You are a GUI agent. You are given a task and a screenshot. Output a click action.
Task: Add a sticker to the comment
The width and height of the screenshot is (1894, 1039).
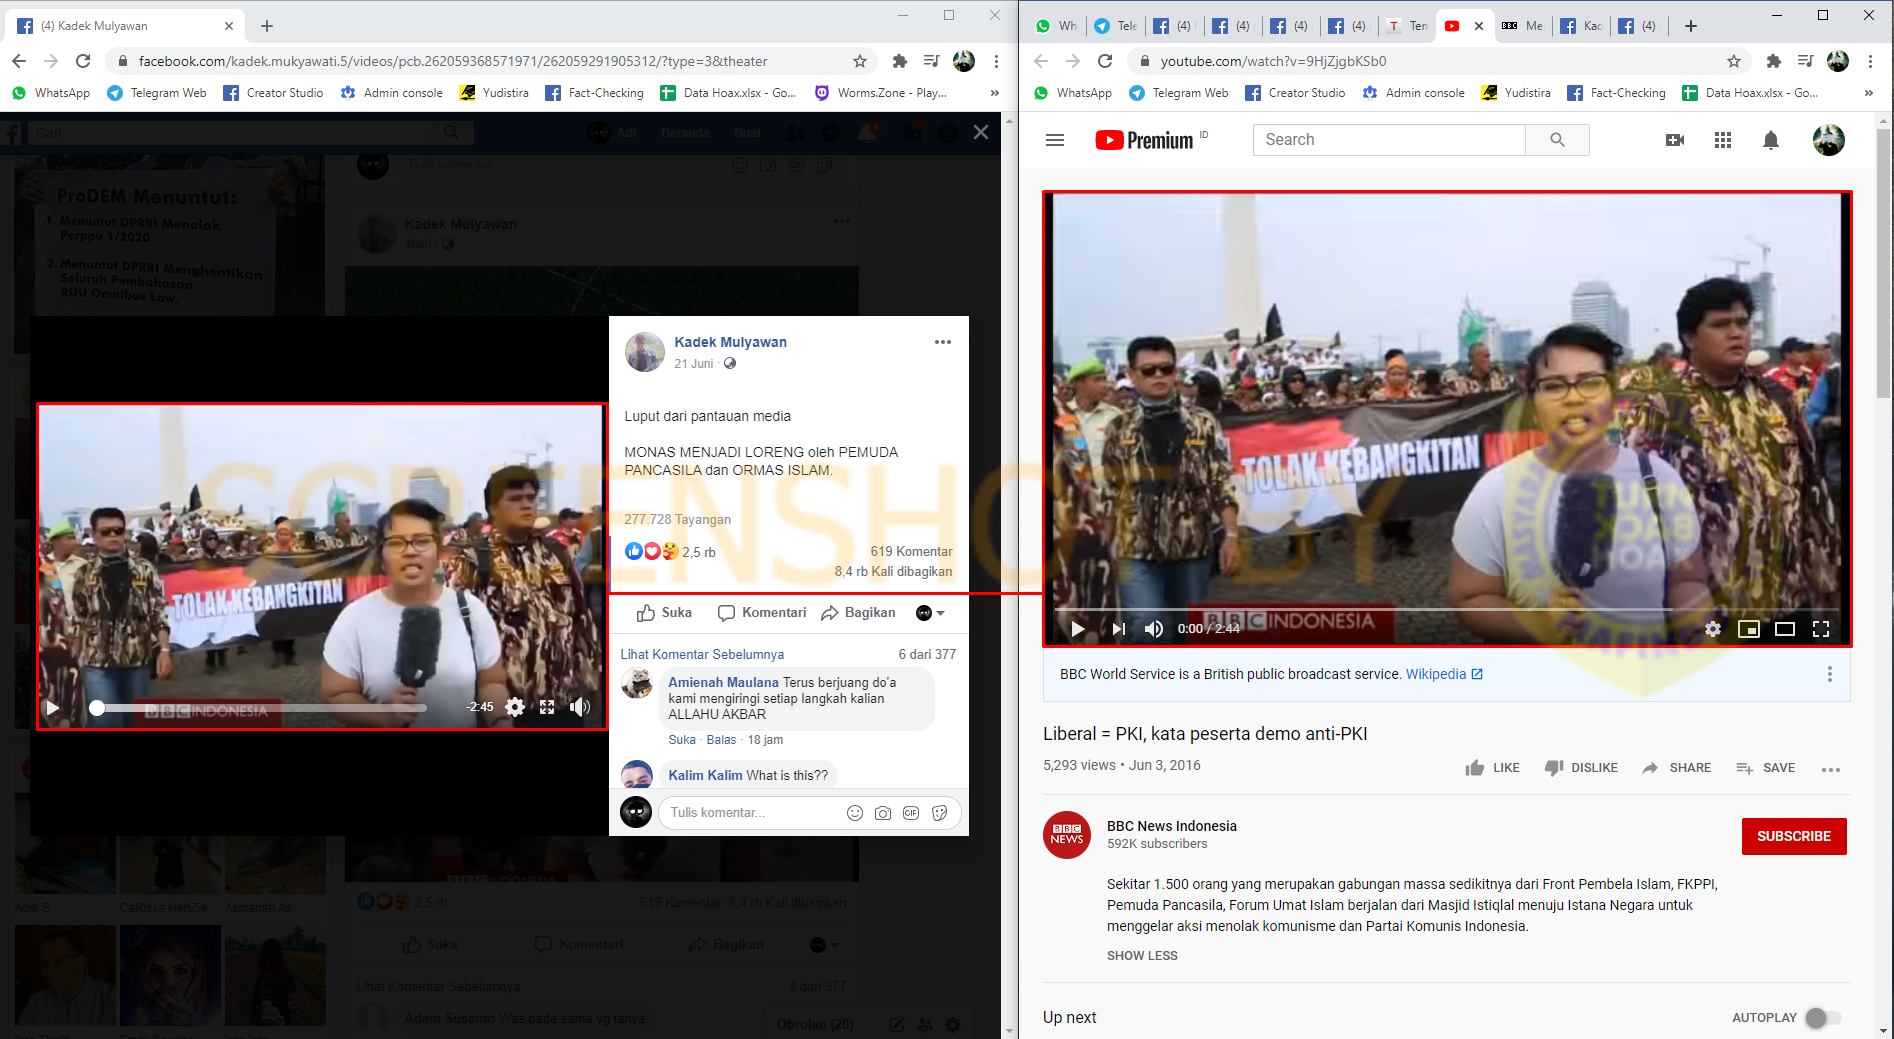939,813
